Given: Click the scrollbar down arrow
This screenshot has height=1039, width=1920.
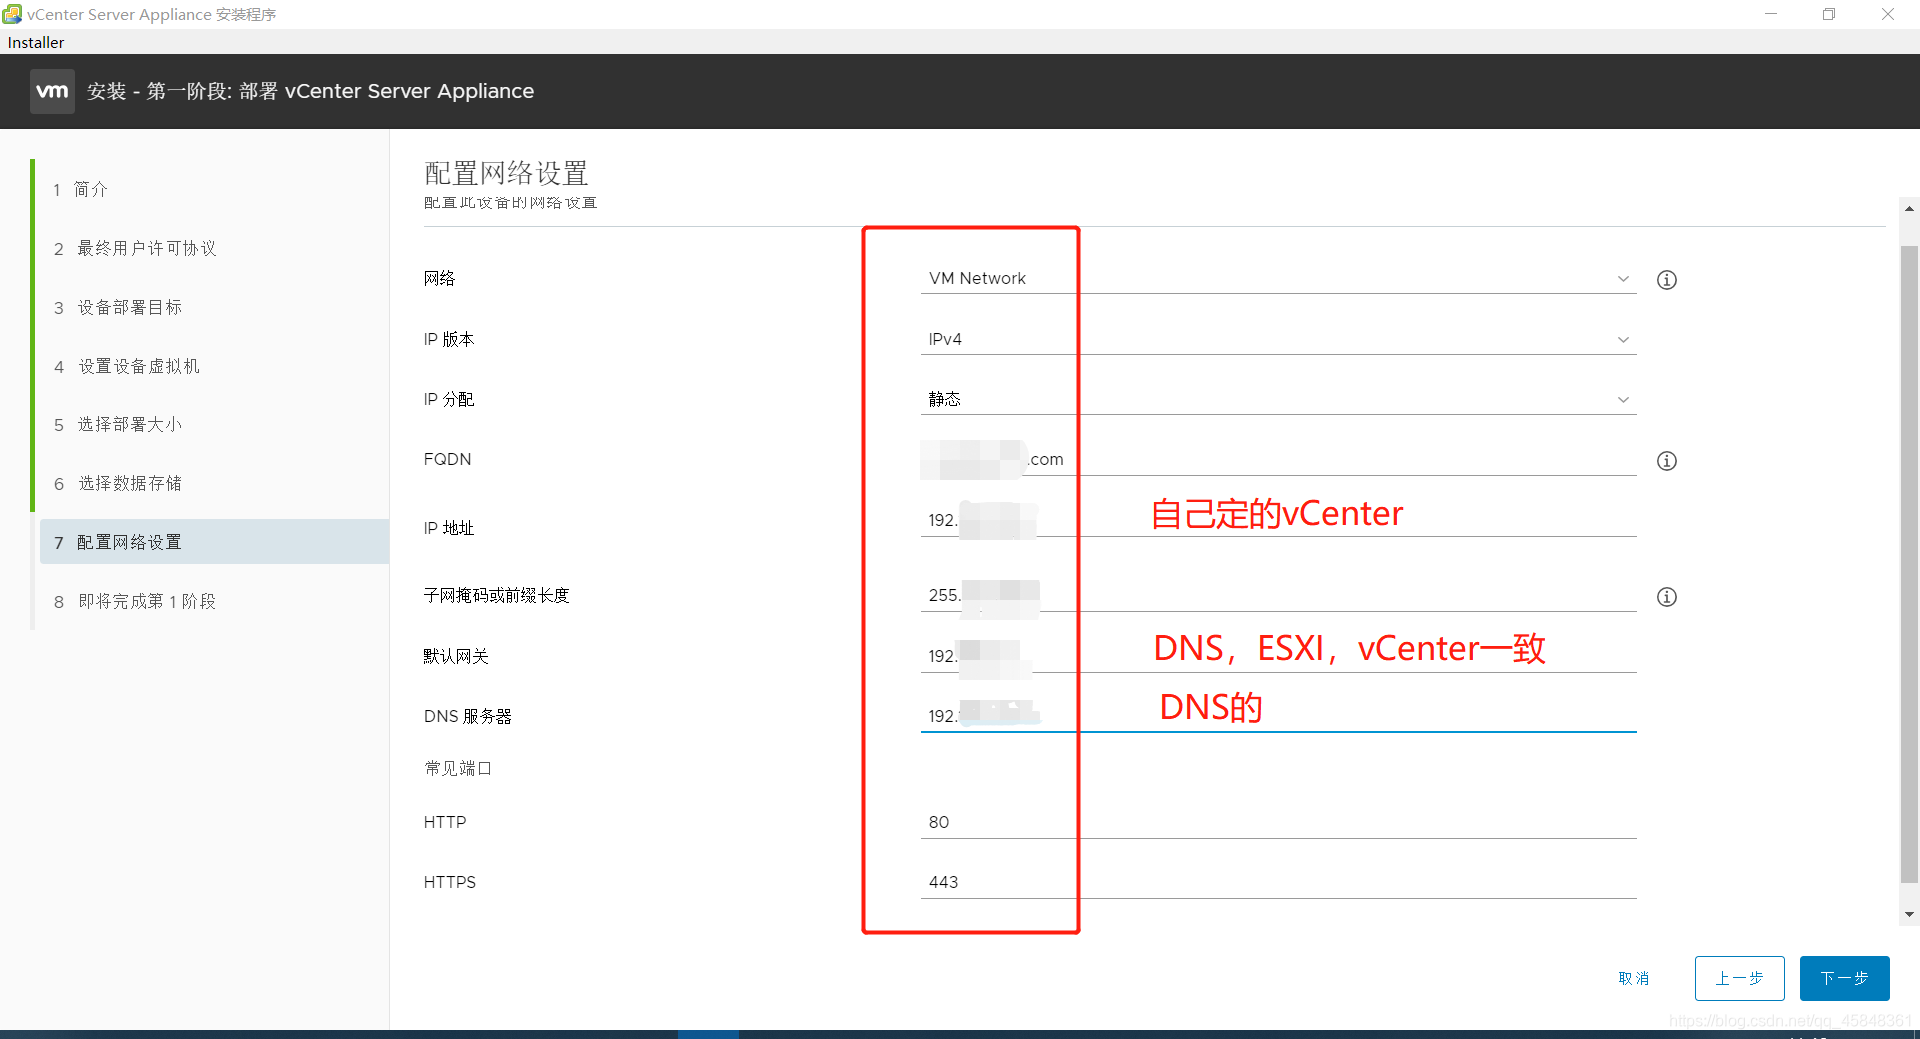Looking at the screenshot, I should [x=1909, y=914].
